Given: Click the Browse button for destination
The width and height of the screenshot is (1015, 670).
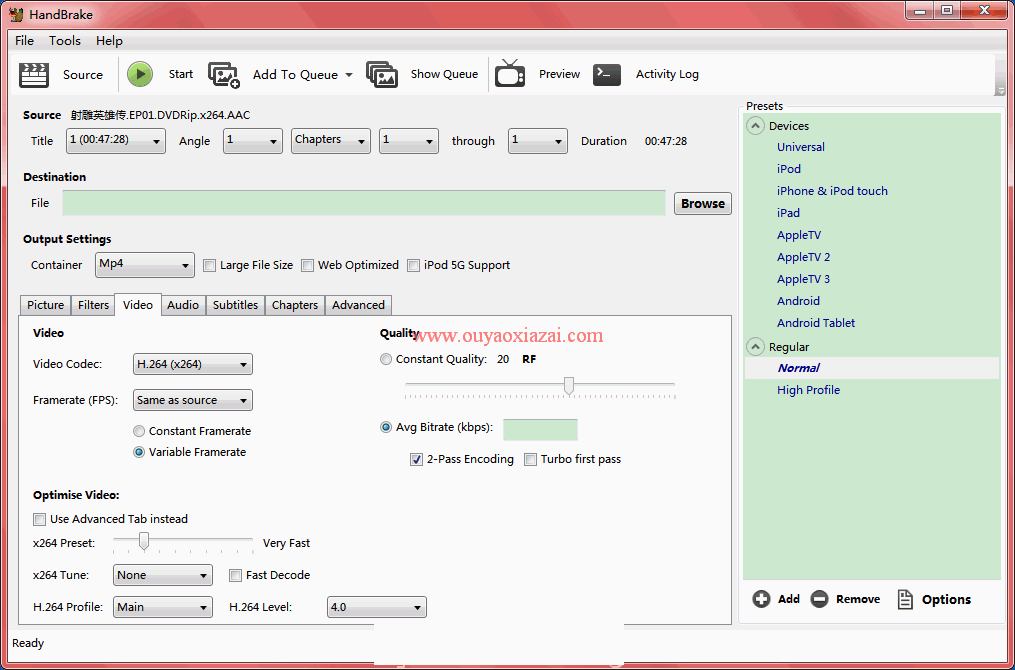Looking at the screenshot, I should click(x=703, y=204).
